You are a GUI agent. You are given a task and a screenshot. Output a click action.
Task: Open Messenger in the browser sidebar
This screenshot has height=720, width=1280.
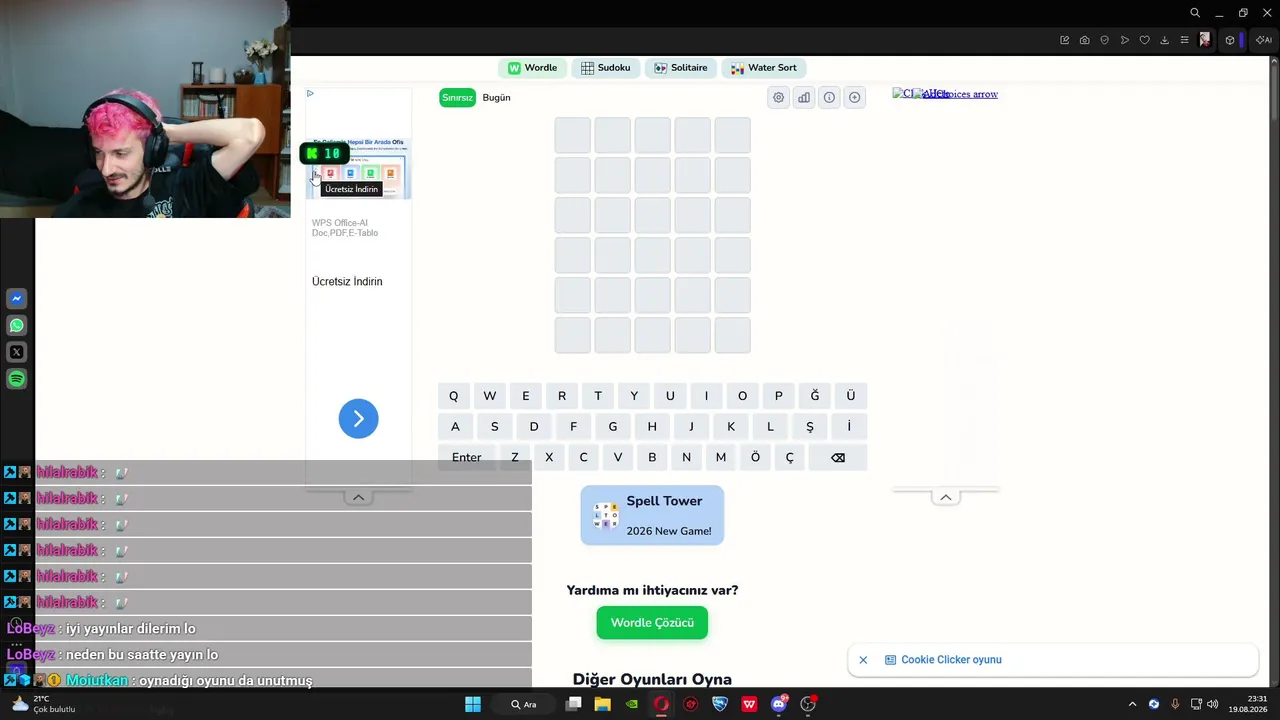click(16, 298)
